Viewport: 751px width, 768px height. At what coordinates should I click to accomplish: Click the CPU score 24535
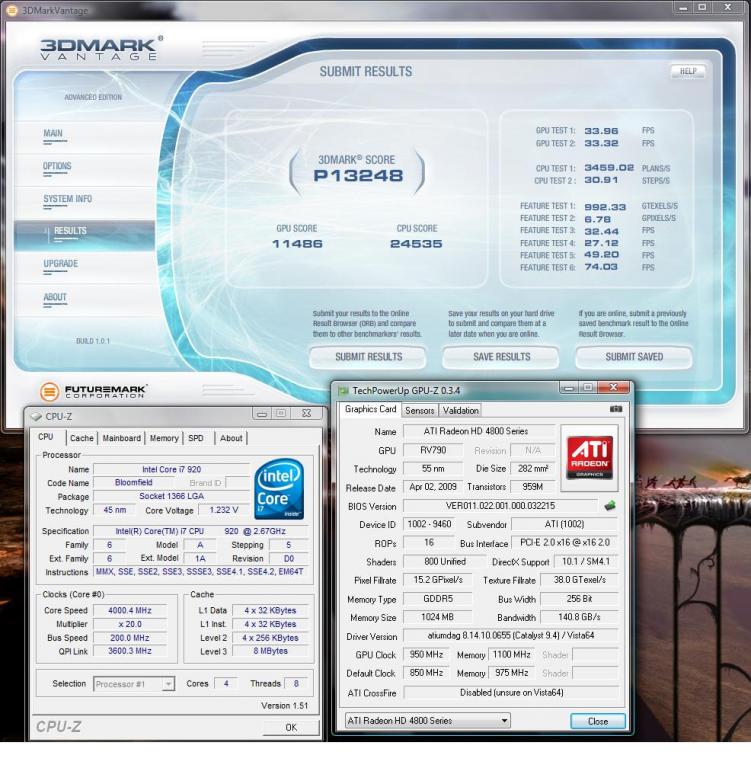tap(416, 243)
